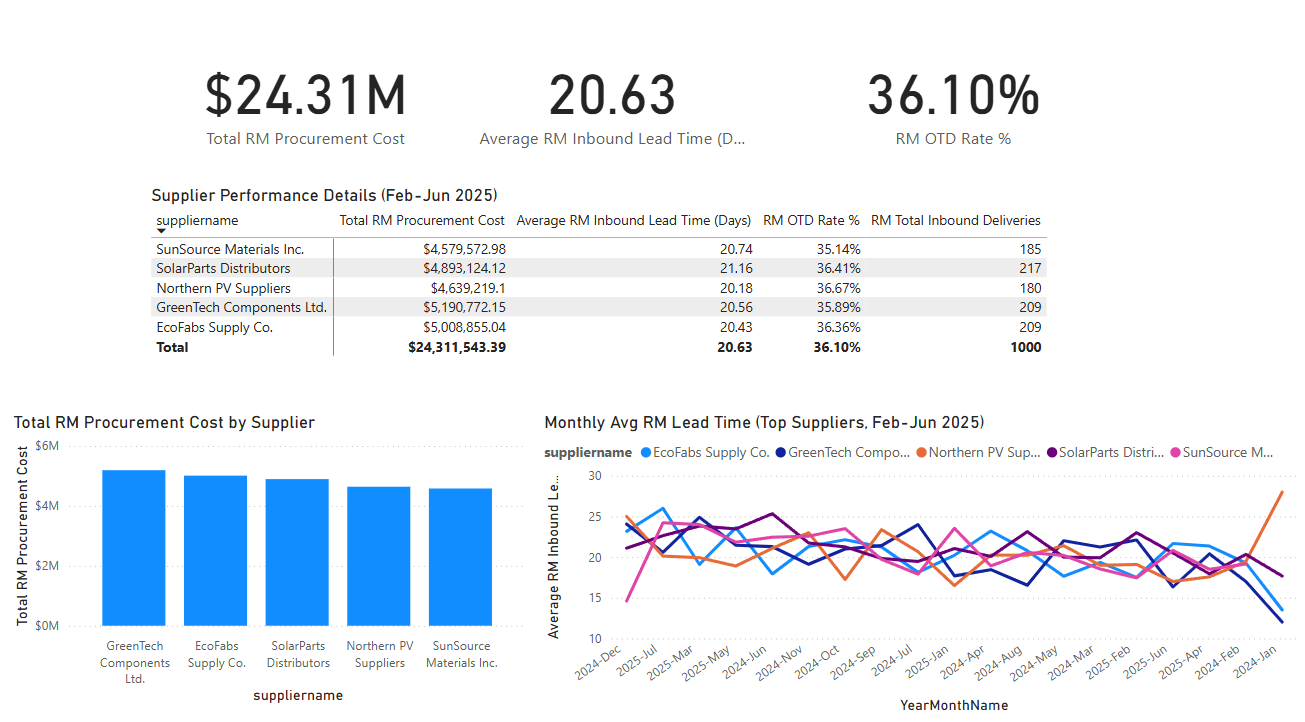
Task: Select the SunSource Materials Inc. table row
Action: [x=400, y=249]
